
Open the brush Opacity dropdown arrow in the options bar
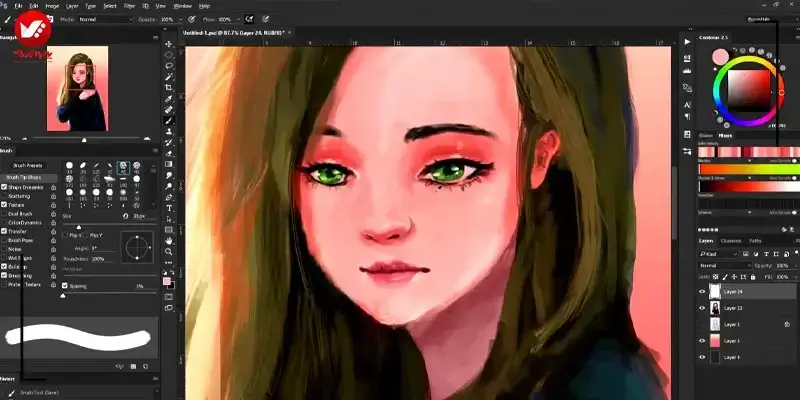[179, 19]
